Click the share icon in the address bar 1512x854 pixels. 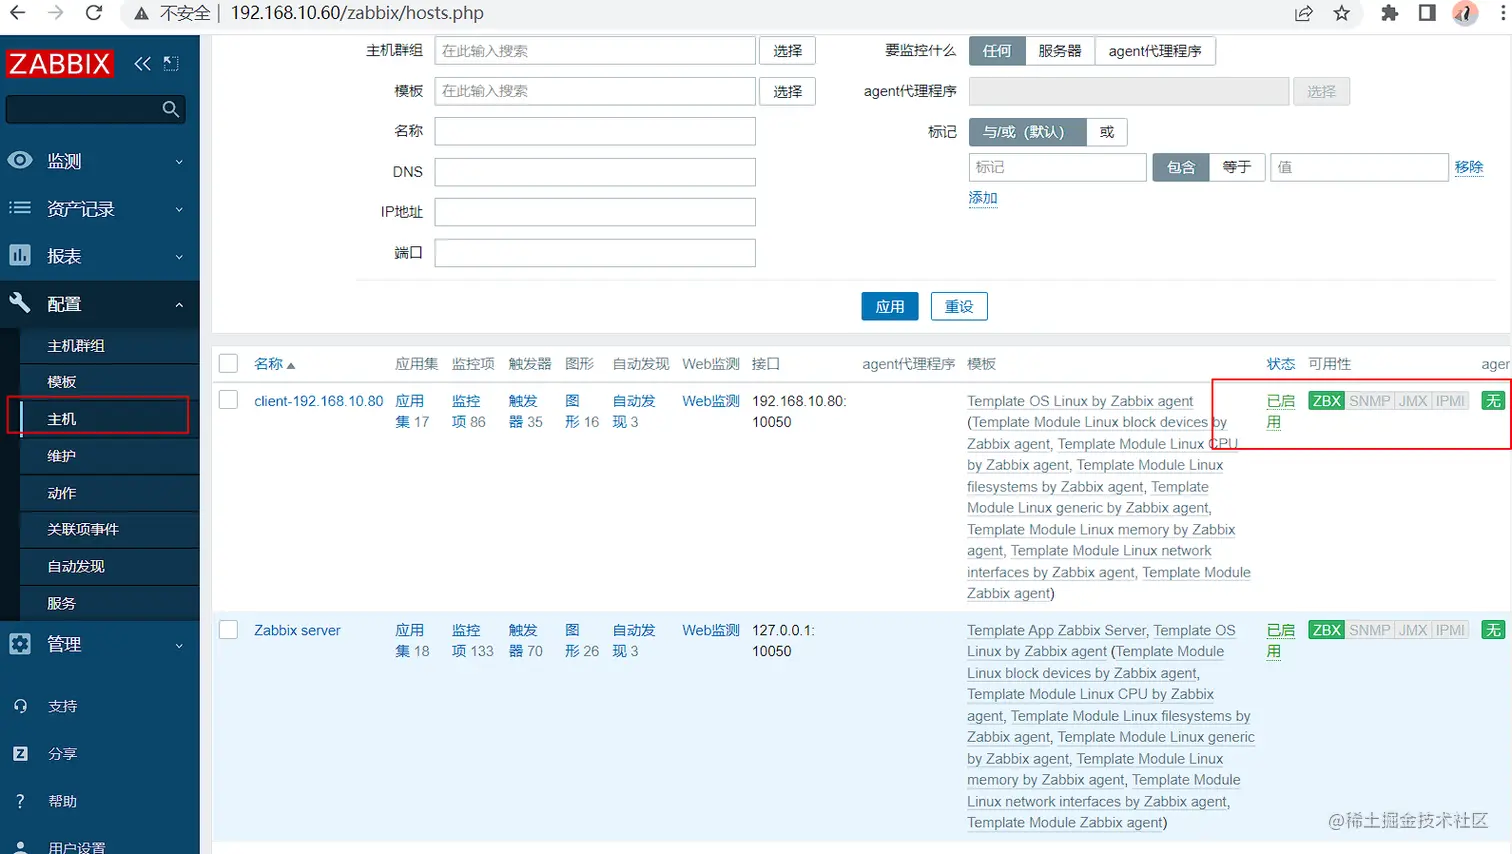coord(1304,13)
